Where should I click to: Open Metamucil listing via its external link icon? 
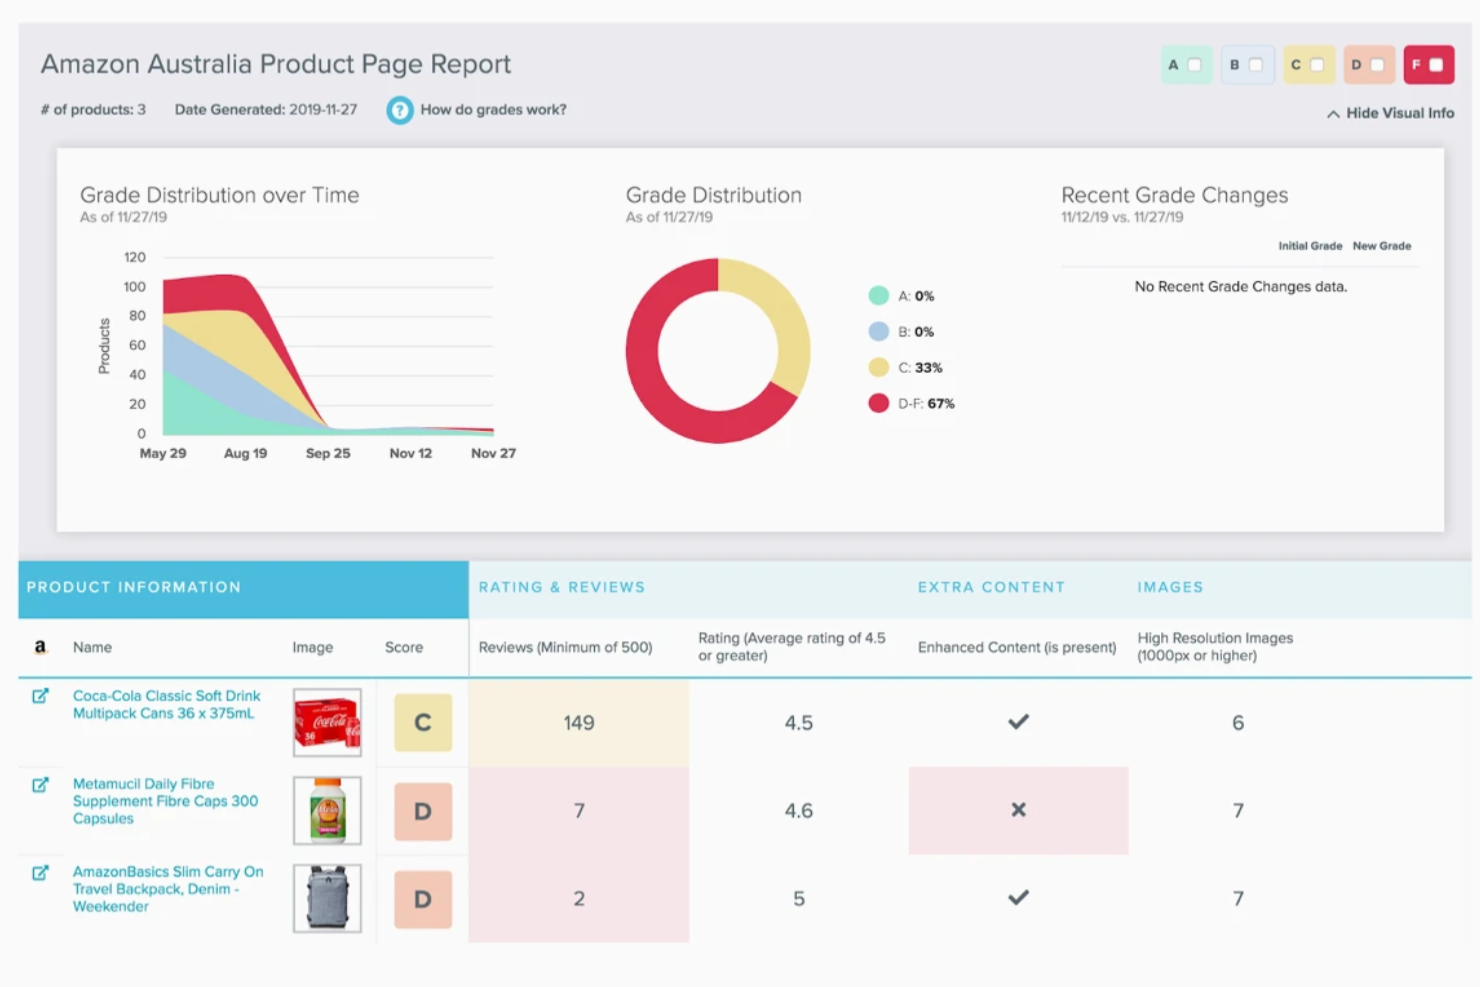pyautogui.click(x=40, y=785)
